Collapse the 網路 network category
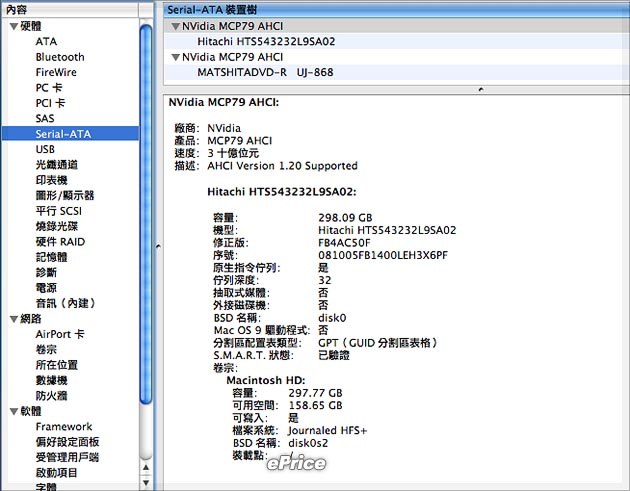Viewport: 630px width, 491px height. (14, 319)
